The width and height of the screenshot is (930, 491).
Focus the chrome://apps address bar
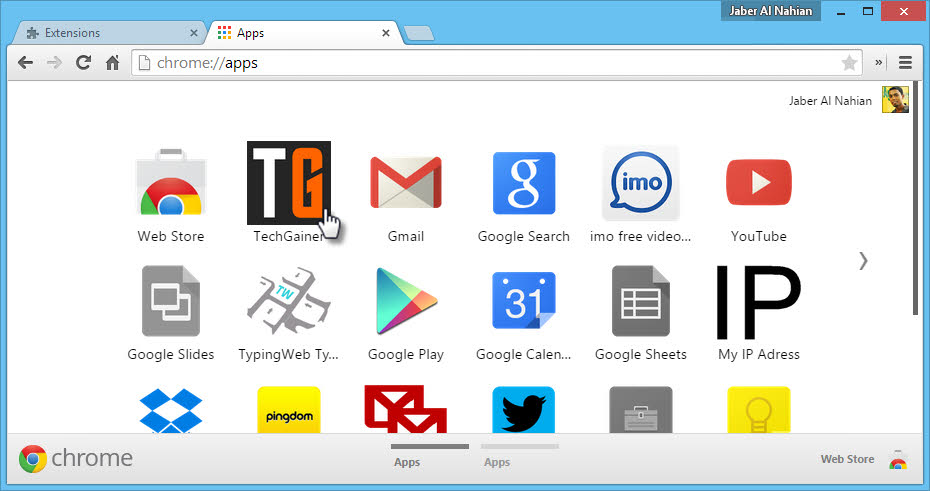pos(497,63)
